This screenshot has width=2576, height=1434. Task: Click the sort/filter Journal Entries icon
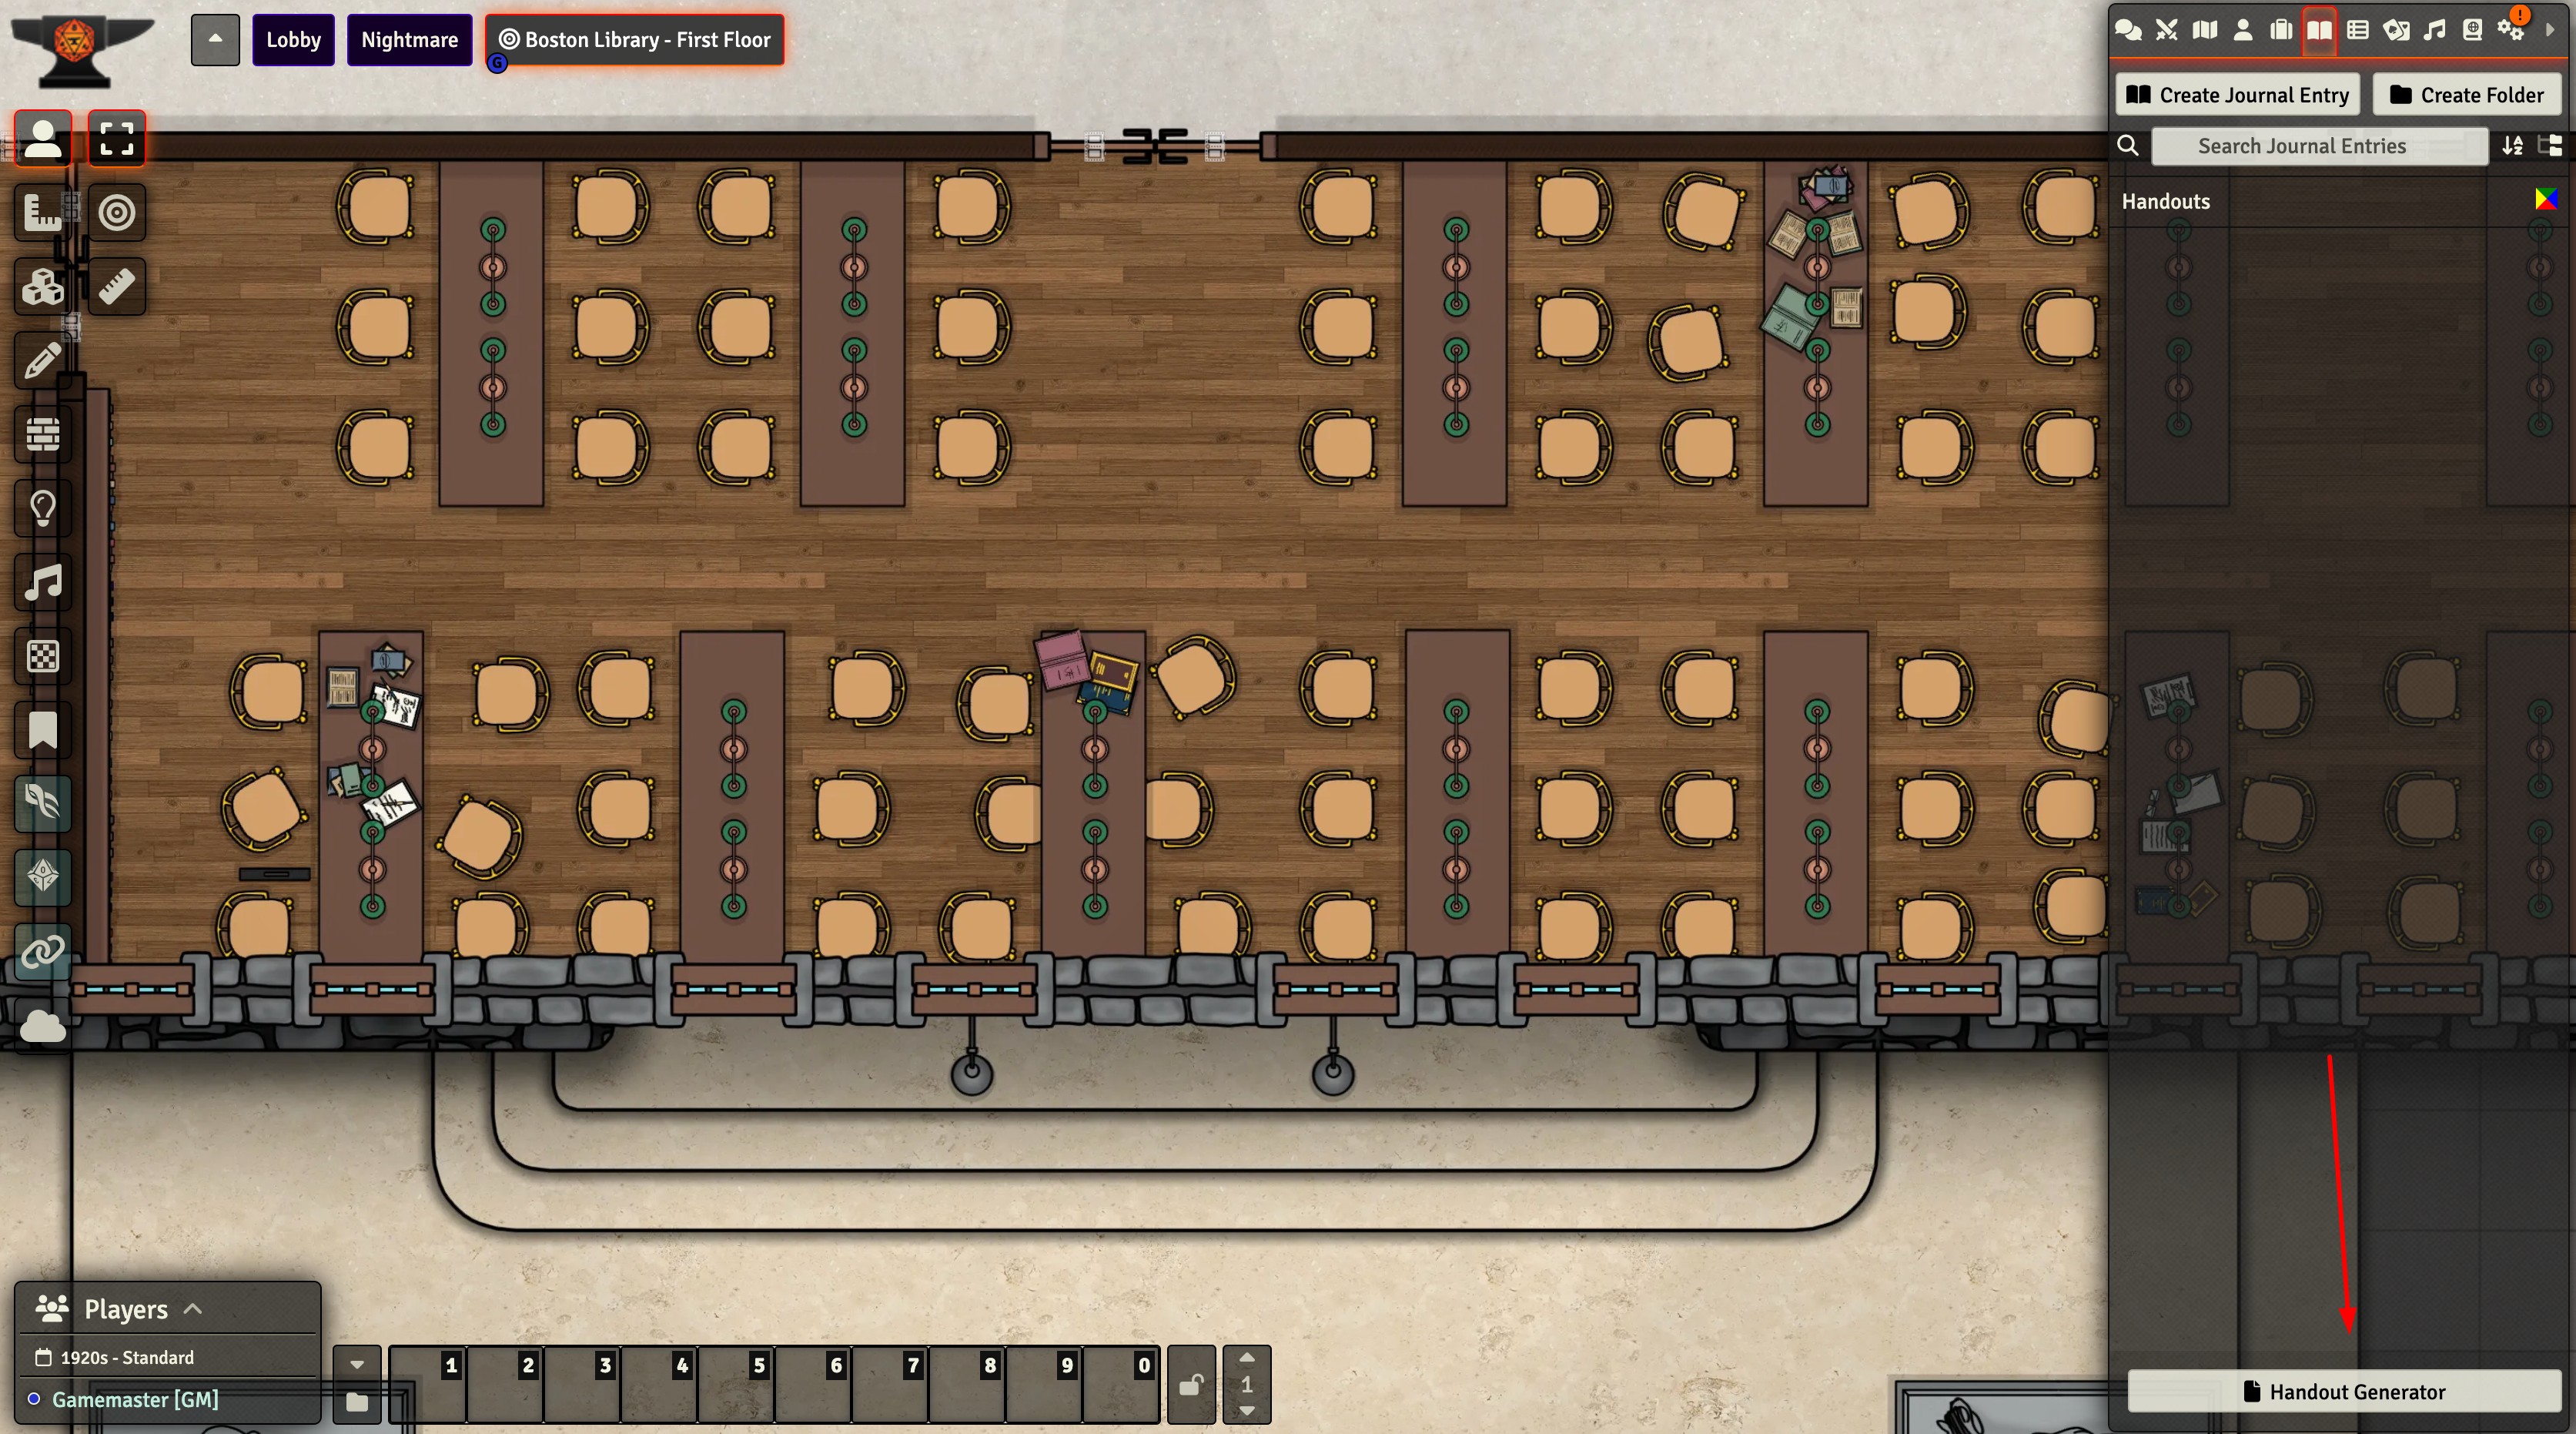click(2512, 145)
